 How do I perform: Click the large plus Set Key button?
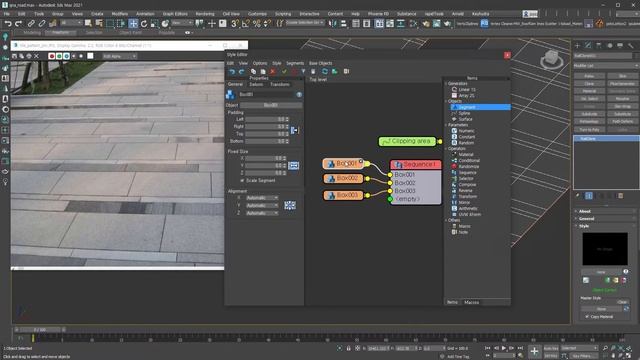click(x=534, y=351)
